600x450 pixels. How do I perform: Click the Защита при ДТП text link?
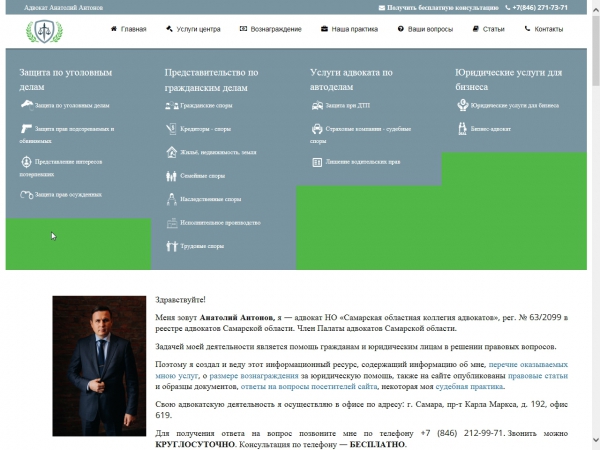pyautogui.click(x=347, y=106)
